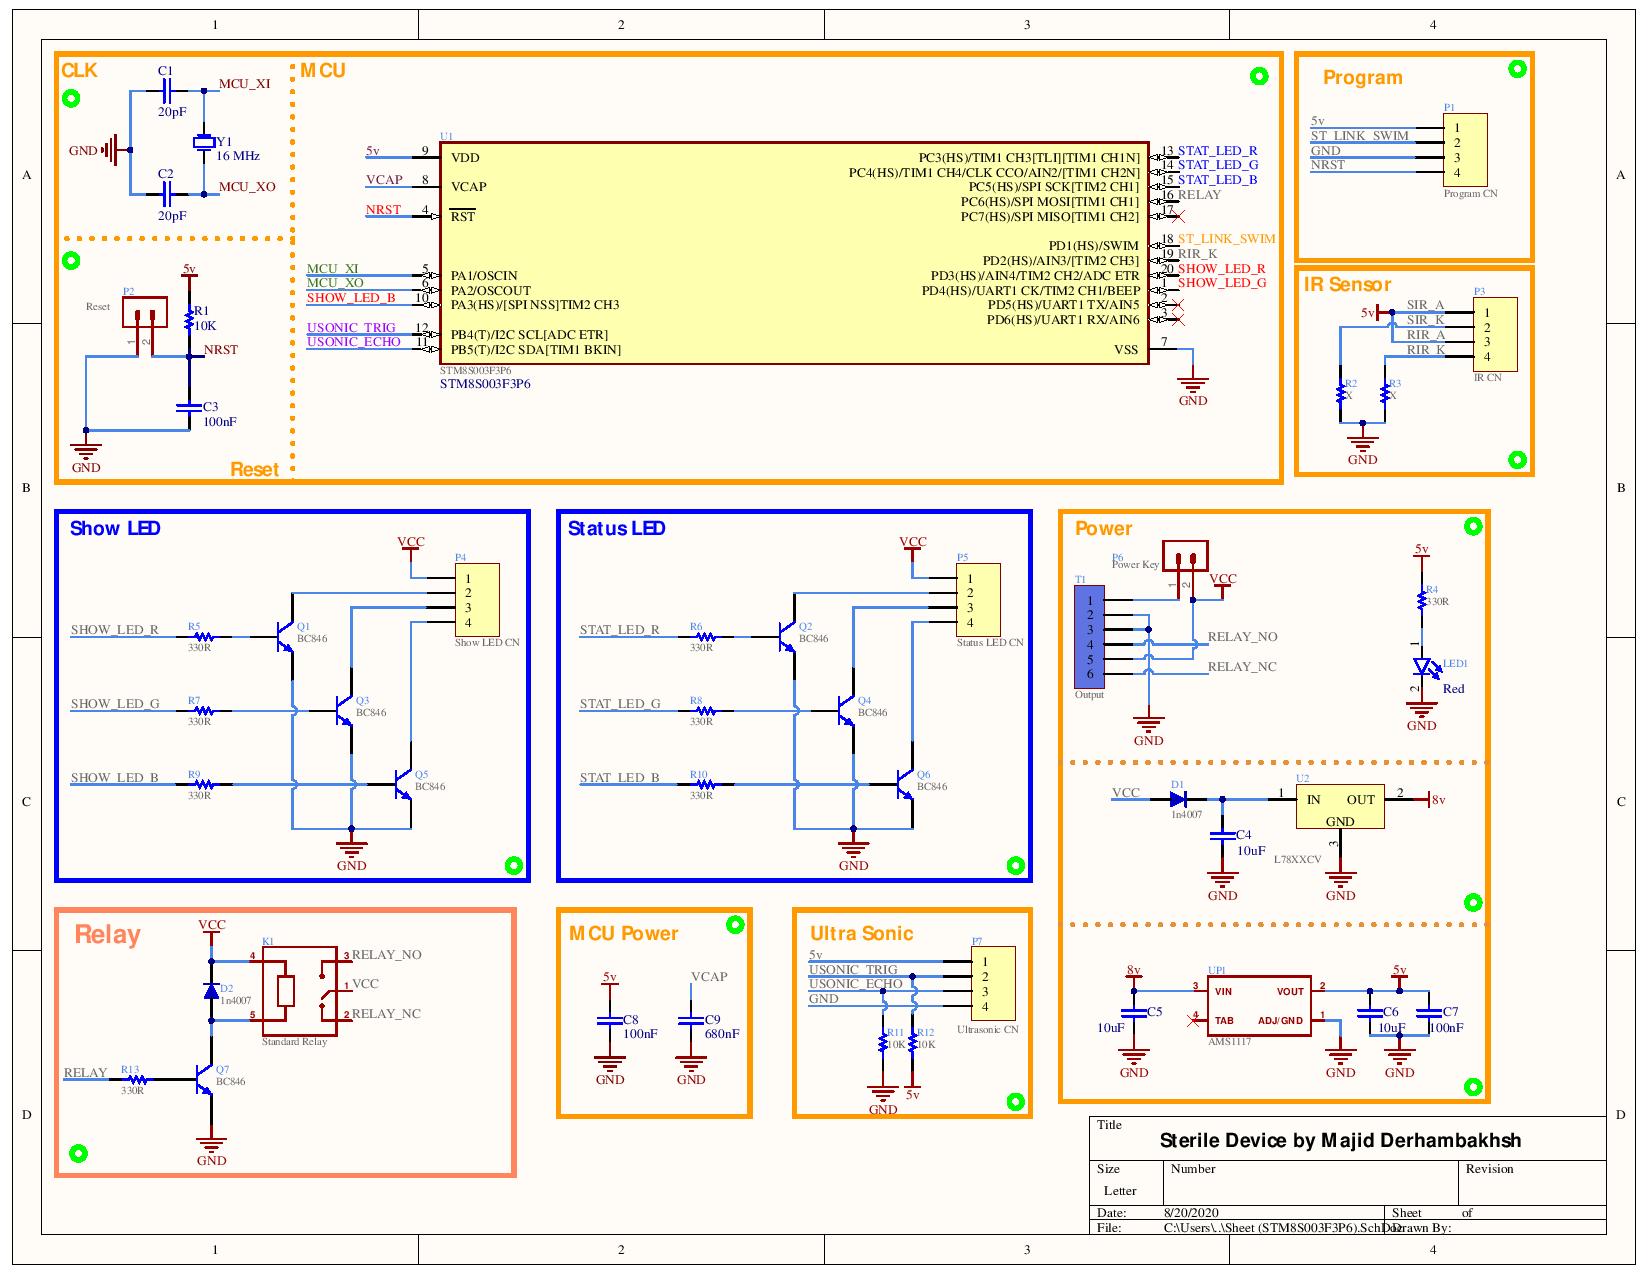
Task: Click the 'MCU' section title
Action: click(x=323, y=70)
